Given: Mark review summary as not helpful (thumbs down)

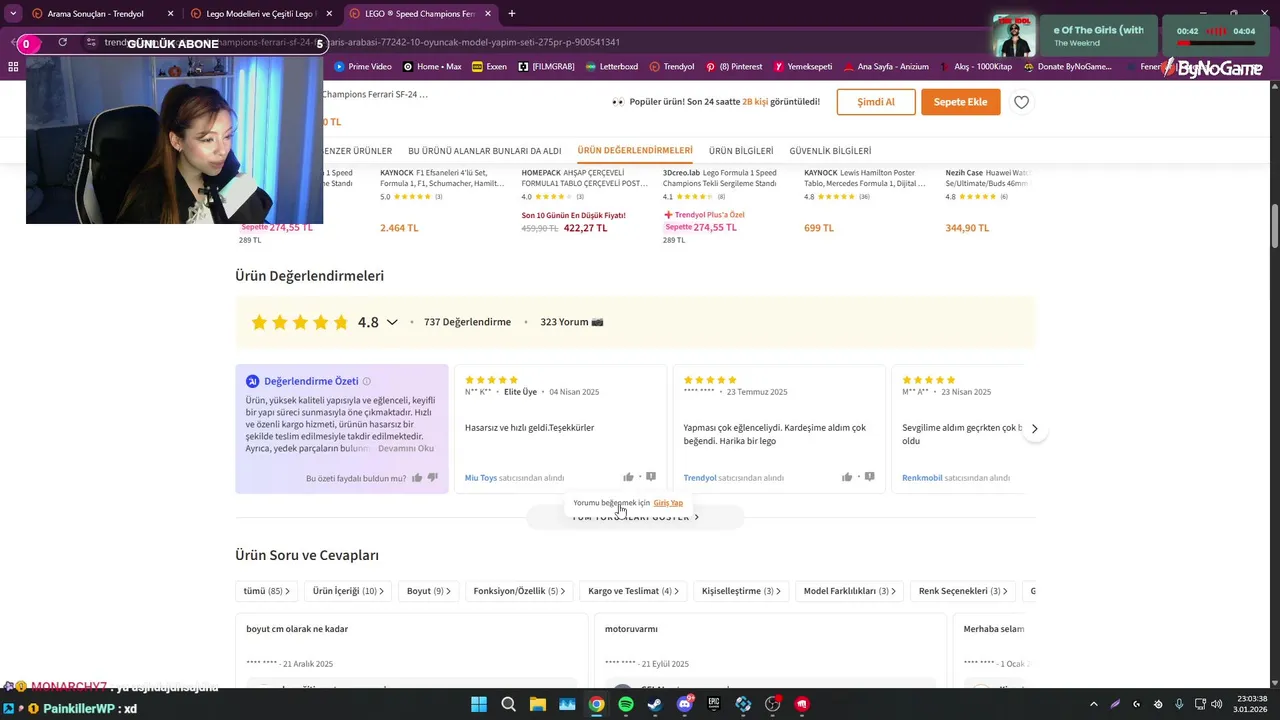Looking at the screenshot, I should tap(433, 478).
